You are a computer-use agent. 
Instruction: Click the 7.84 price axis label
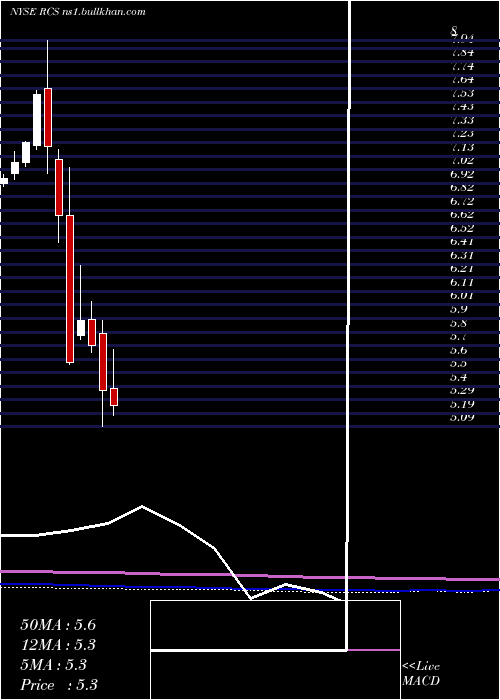coord(462,53)
